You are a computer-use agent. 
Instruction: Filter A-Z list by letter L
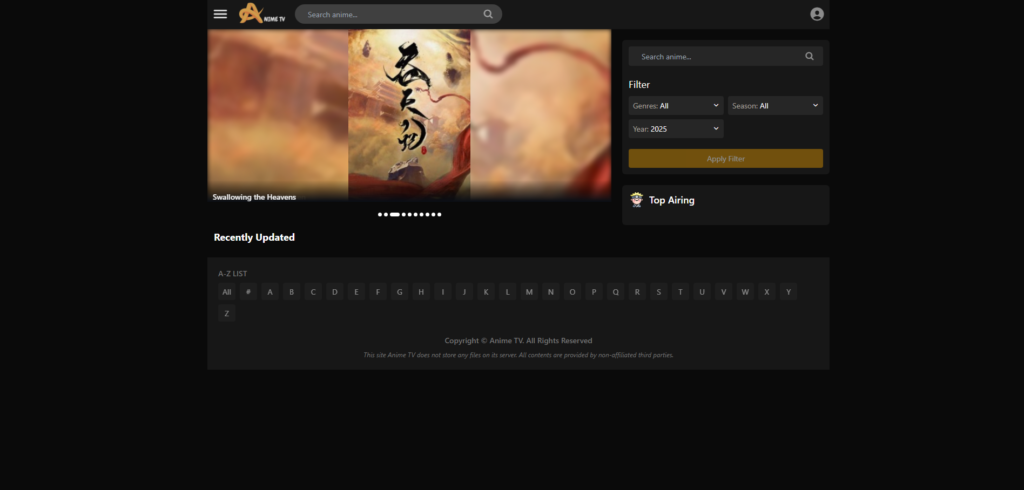507,292
